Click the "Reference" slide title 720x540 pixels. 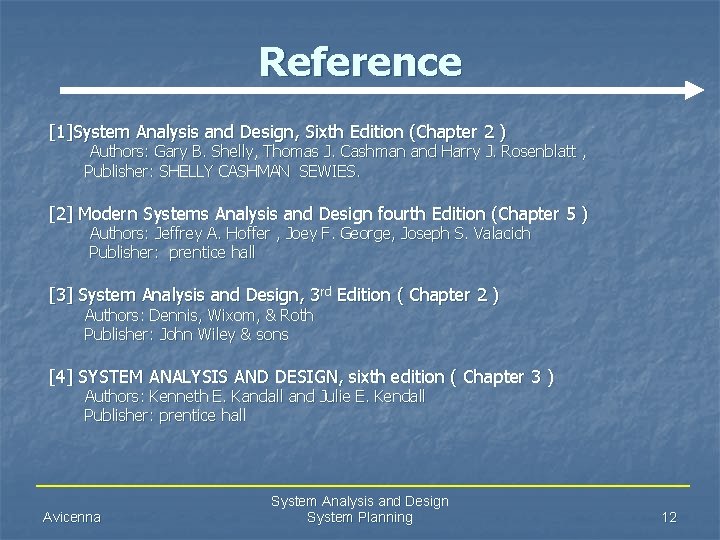click(360, 62)
